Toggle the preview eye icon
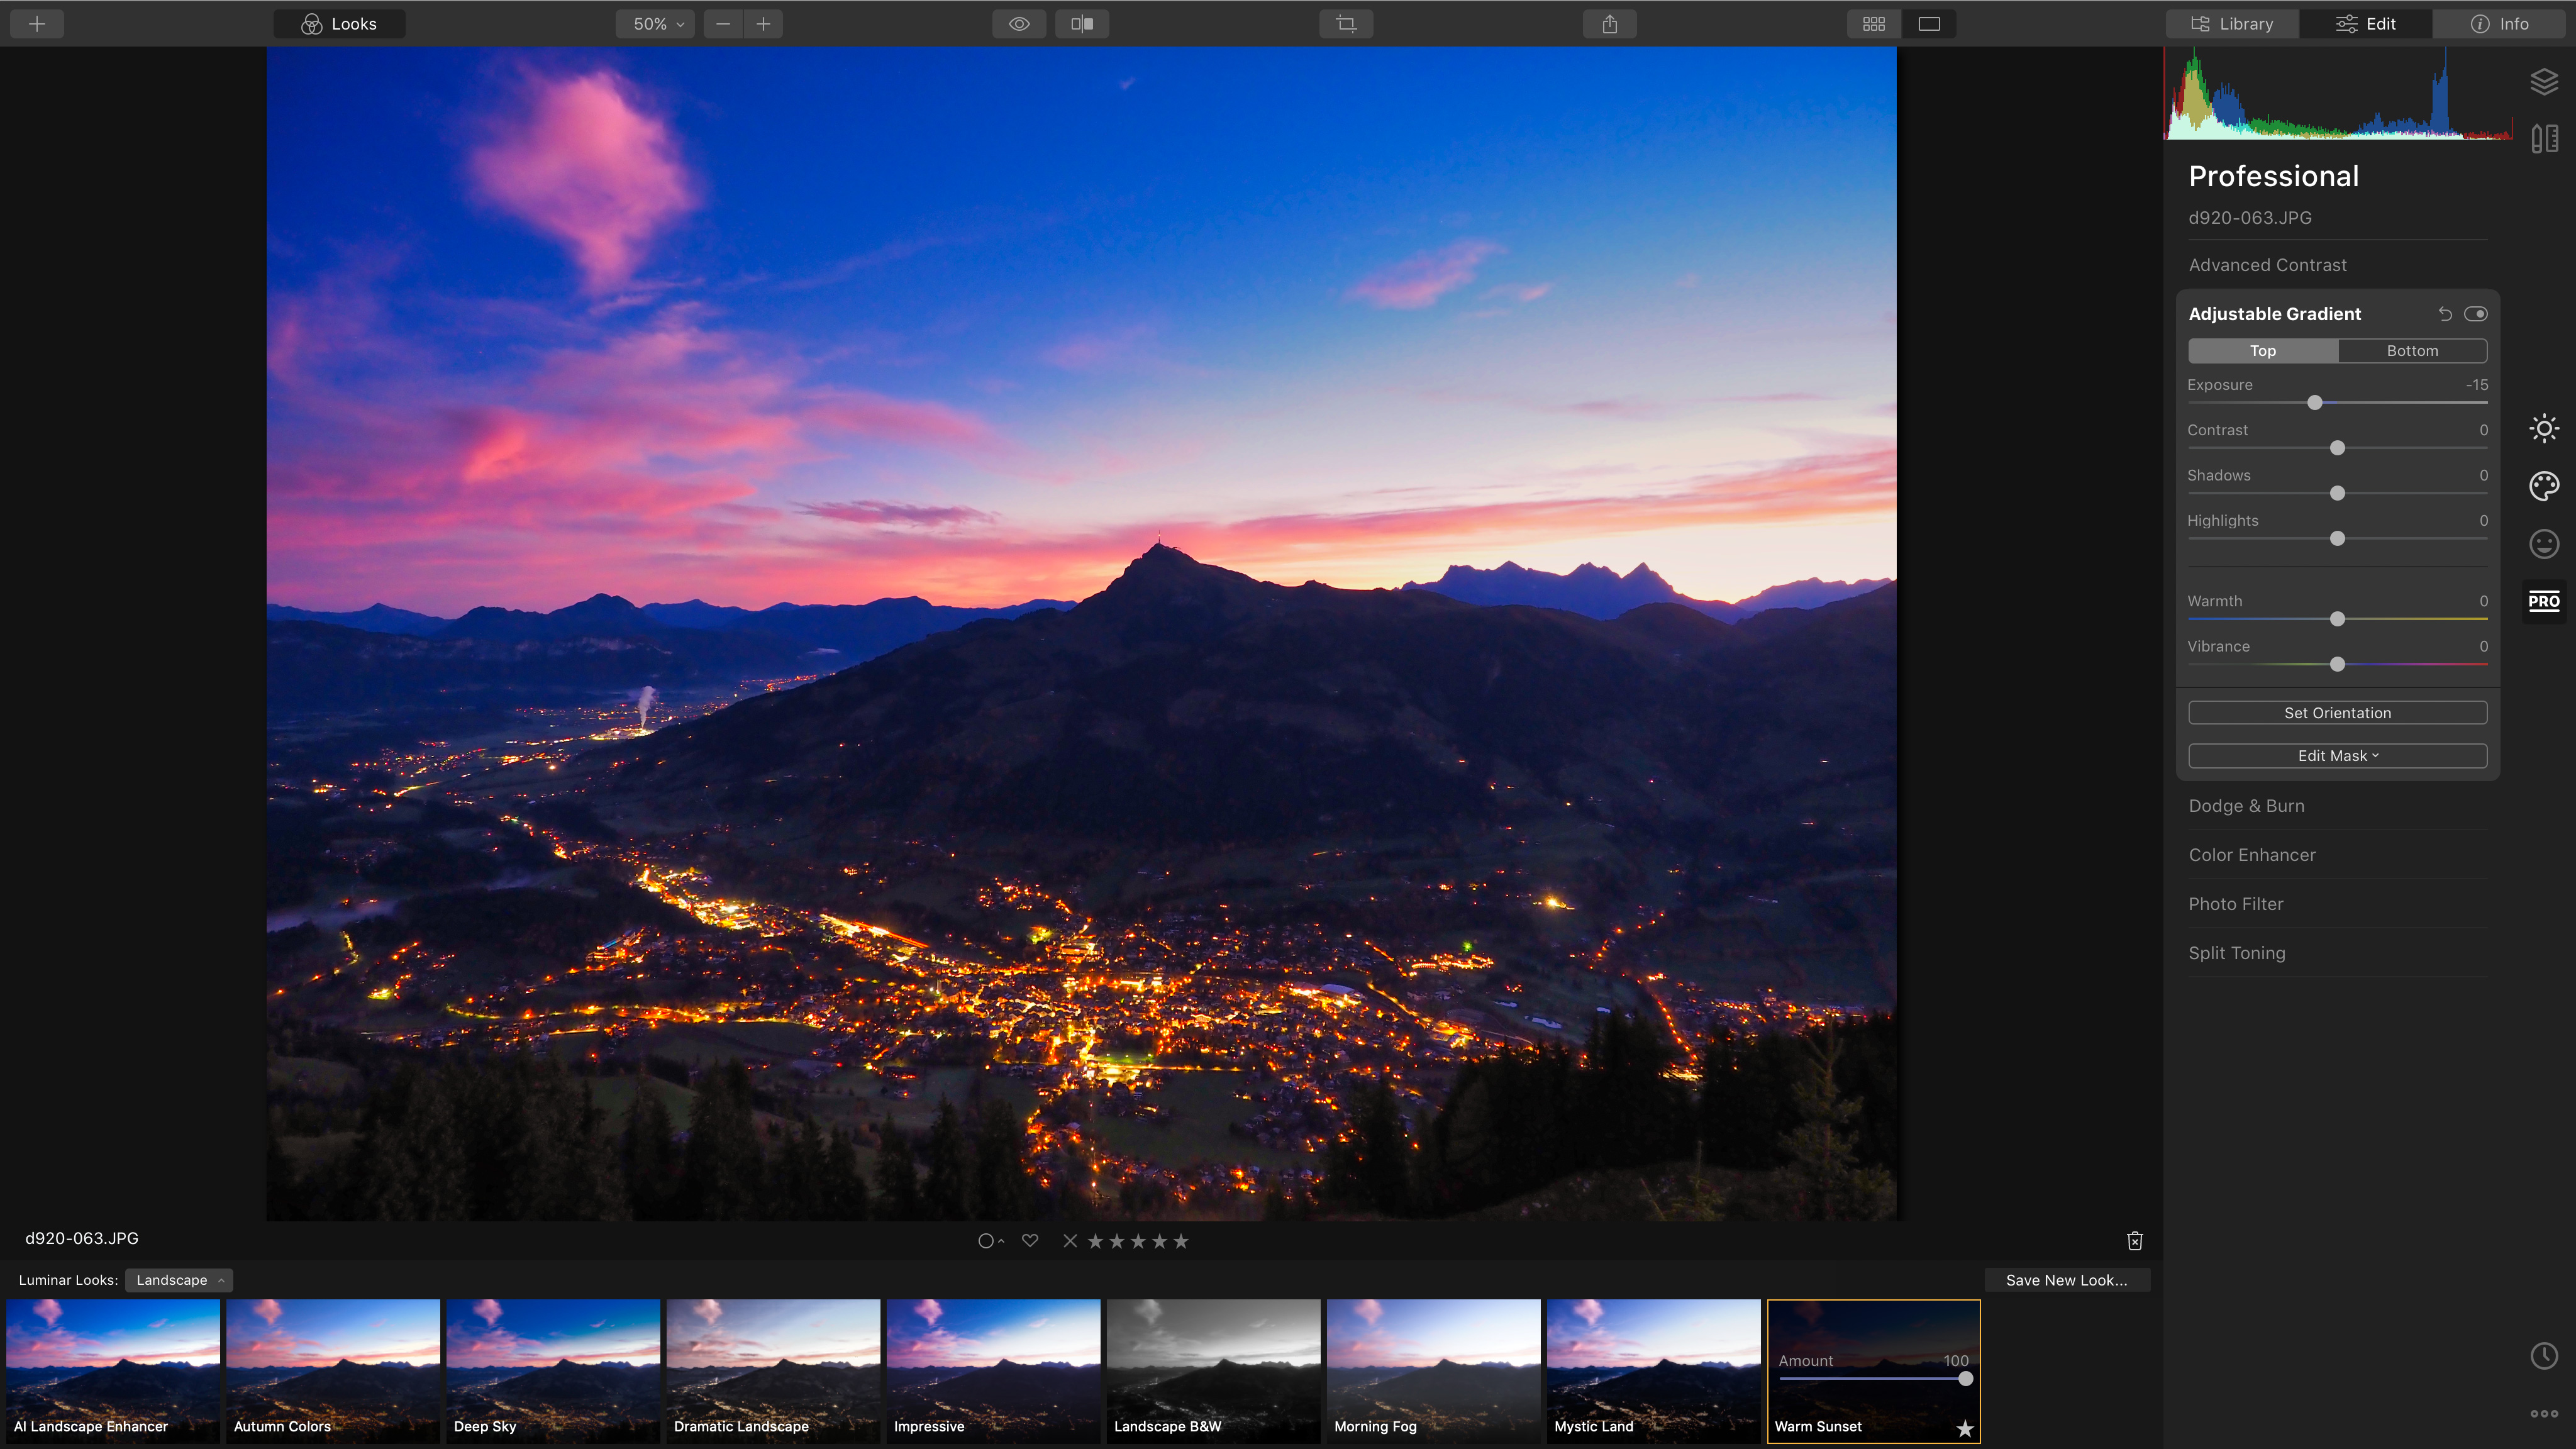This screenshot has width=2576, height=1449. [x=1019, y=23]
